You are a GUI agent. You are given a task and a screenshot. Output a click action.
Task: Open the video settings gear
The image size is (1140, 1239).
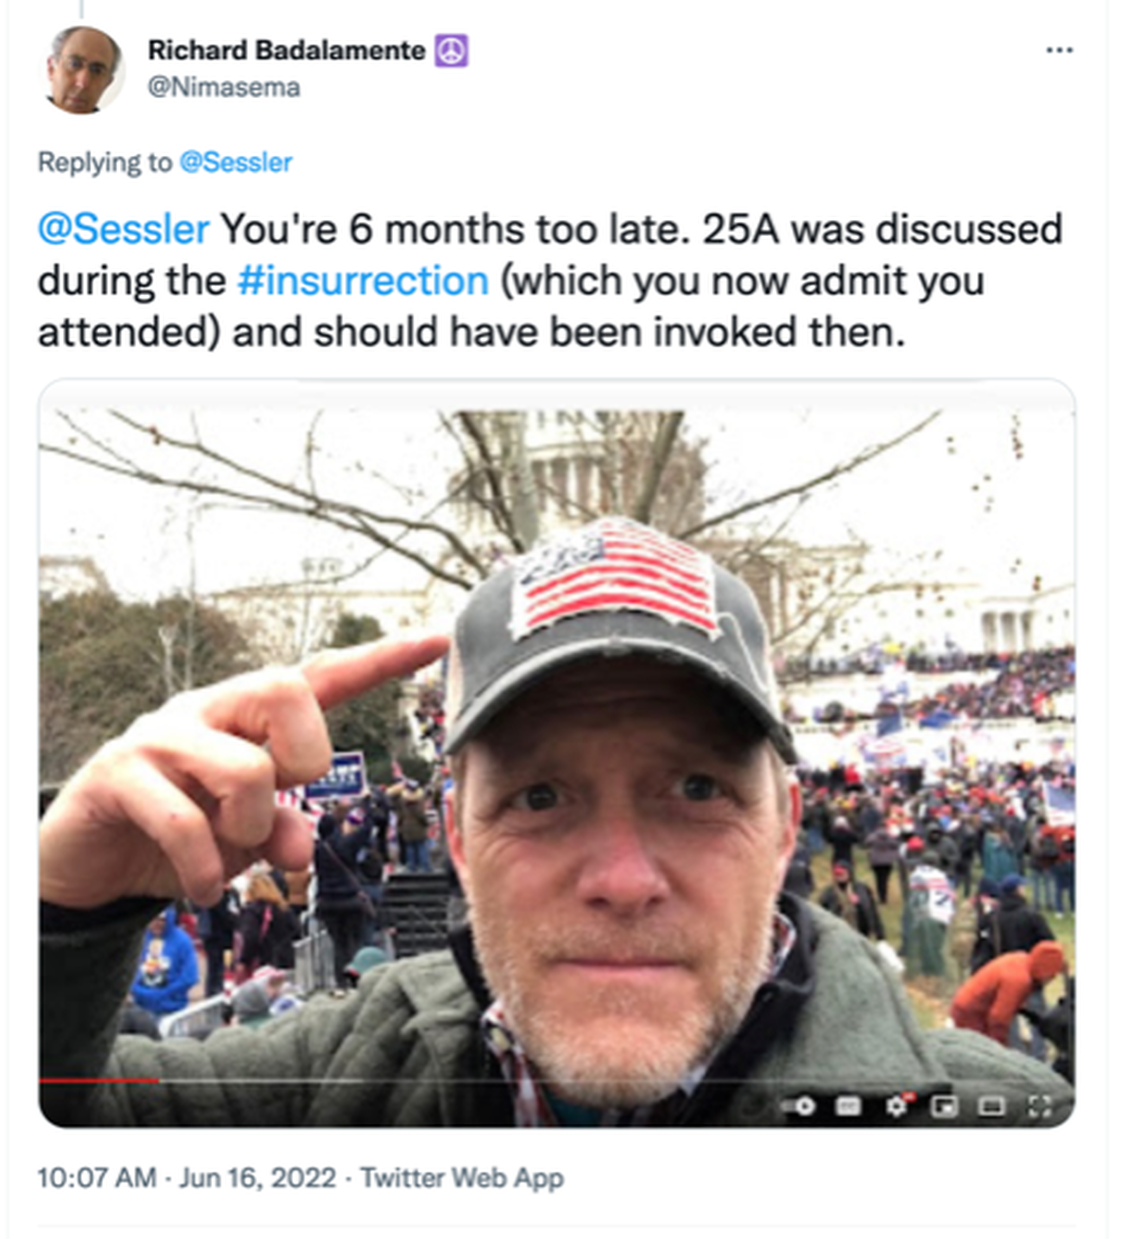coord(896,1106)
